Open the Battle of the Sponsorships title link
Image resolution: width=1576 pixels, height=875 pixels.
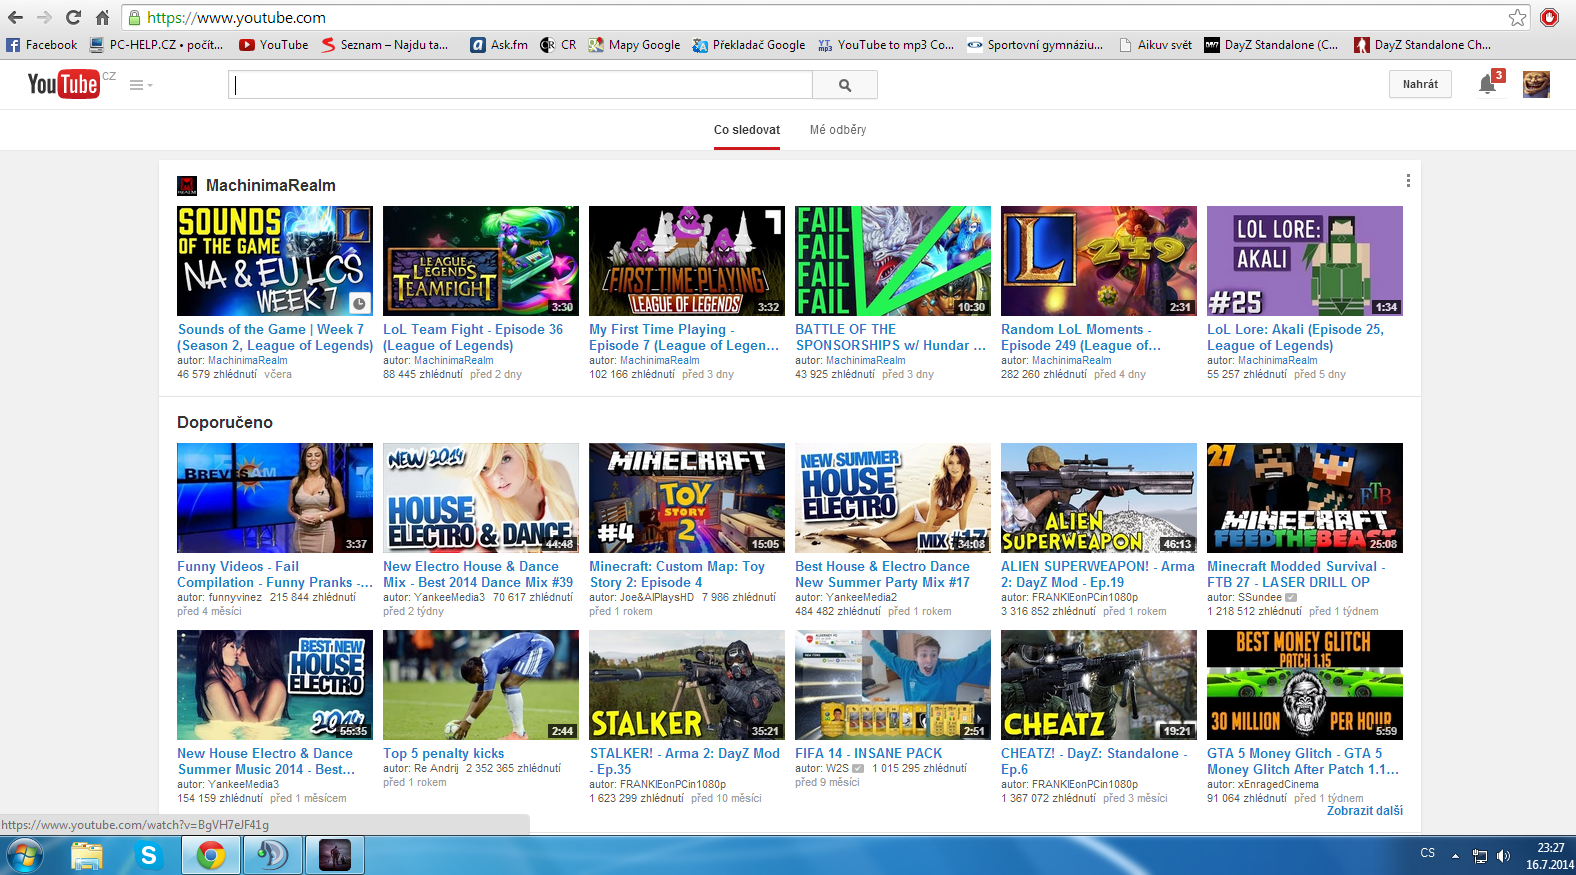coord(890,337)
